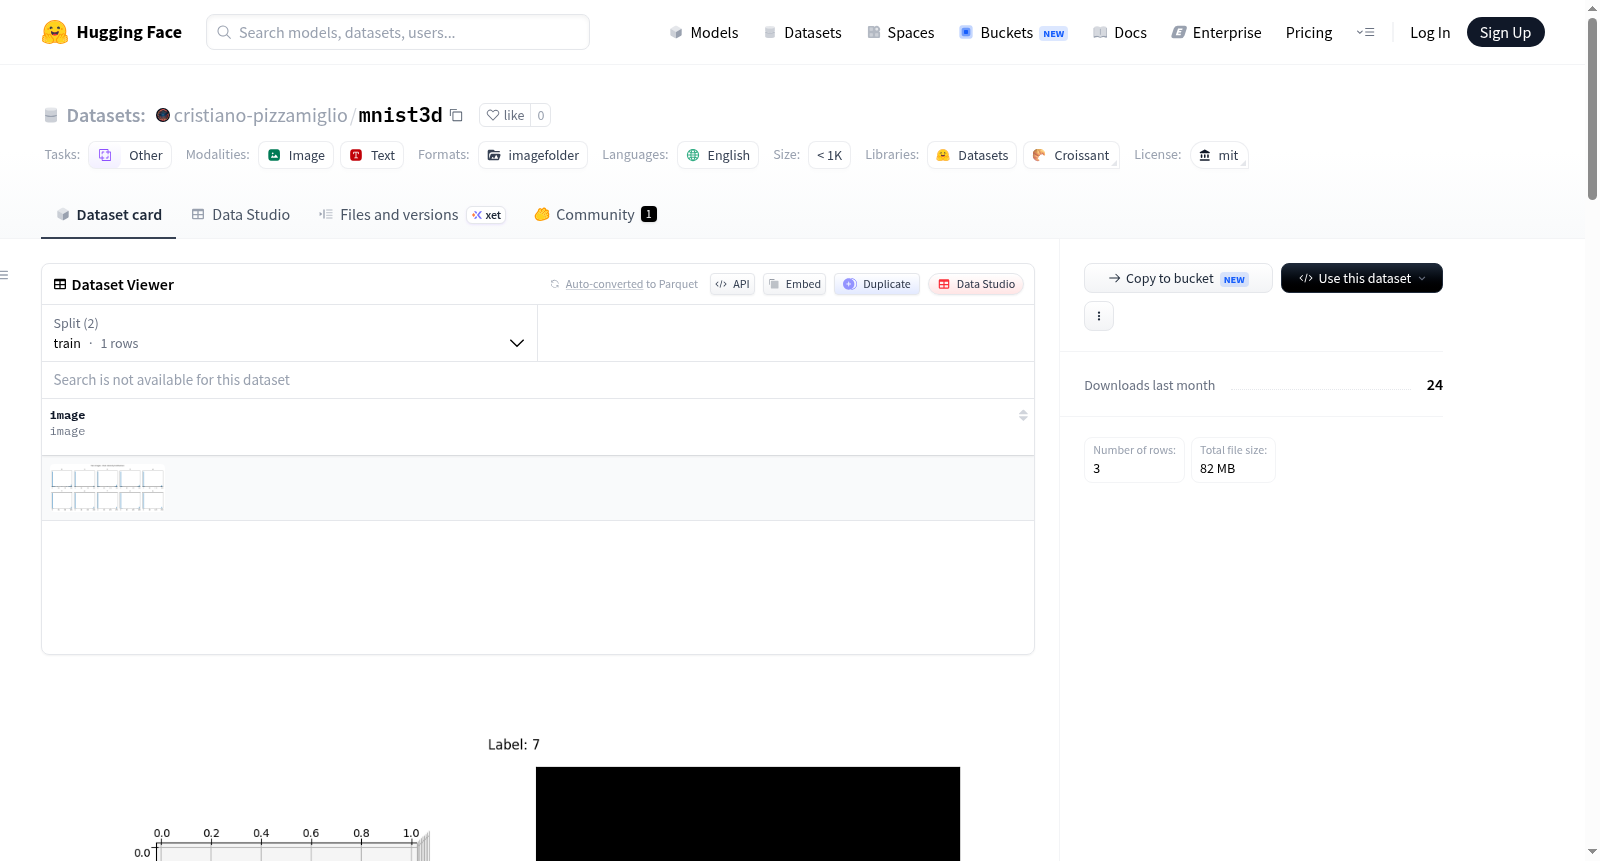This screenshot has width=1600, height=861.
Task: Open Buckets in the top navigation
Action: (1013, 32)
